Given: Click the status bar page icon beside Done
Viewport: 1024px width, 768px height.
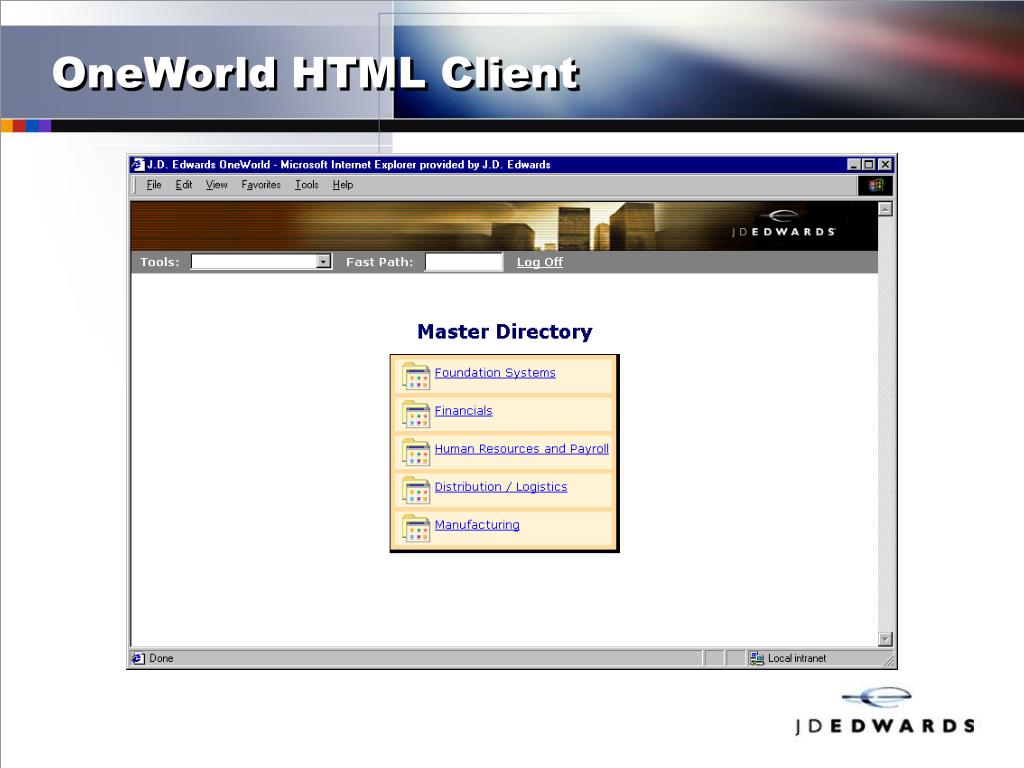Looking at the screenshot, I should coord(138,658).
